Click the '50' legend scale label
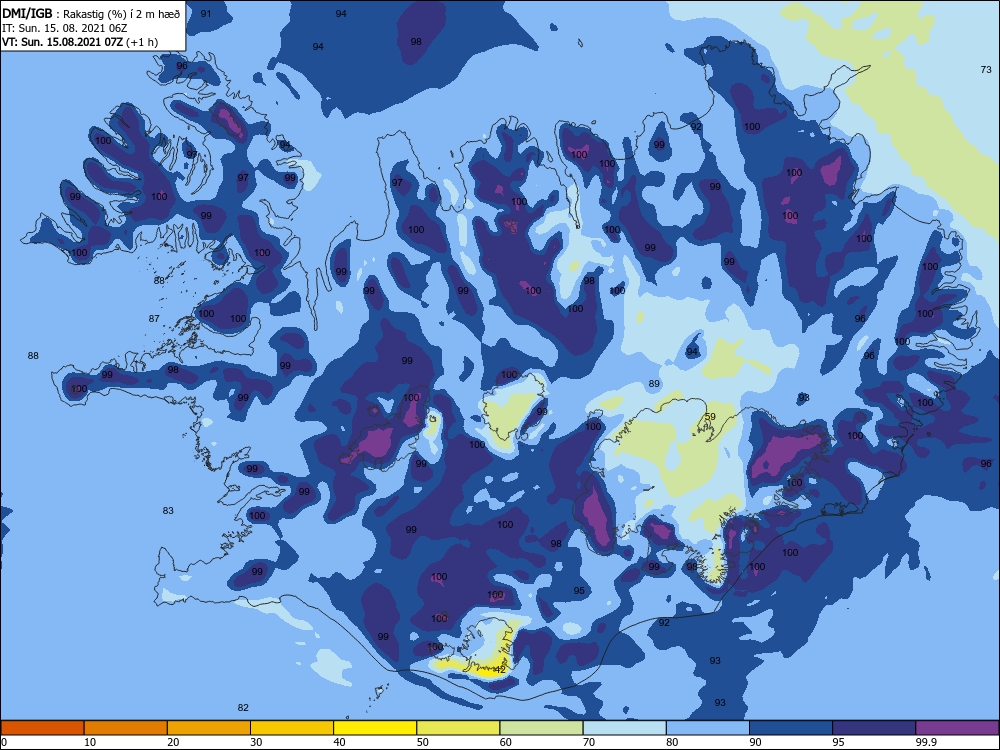The height and width of the screenshot is (750, 1000). pyautogui.click(x=422, y=742)
